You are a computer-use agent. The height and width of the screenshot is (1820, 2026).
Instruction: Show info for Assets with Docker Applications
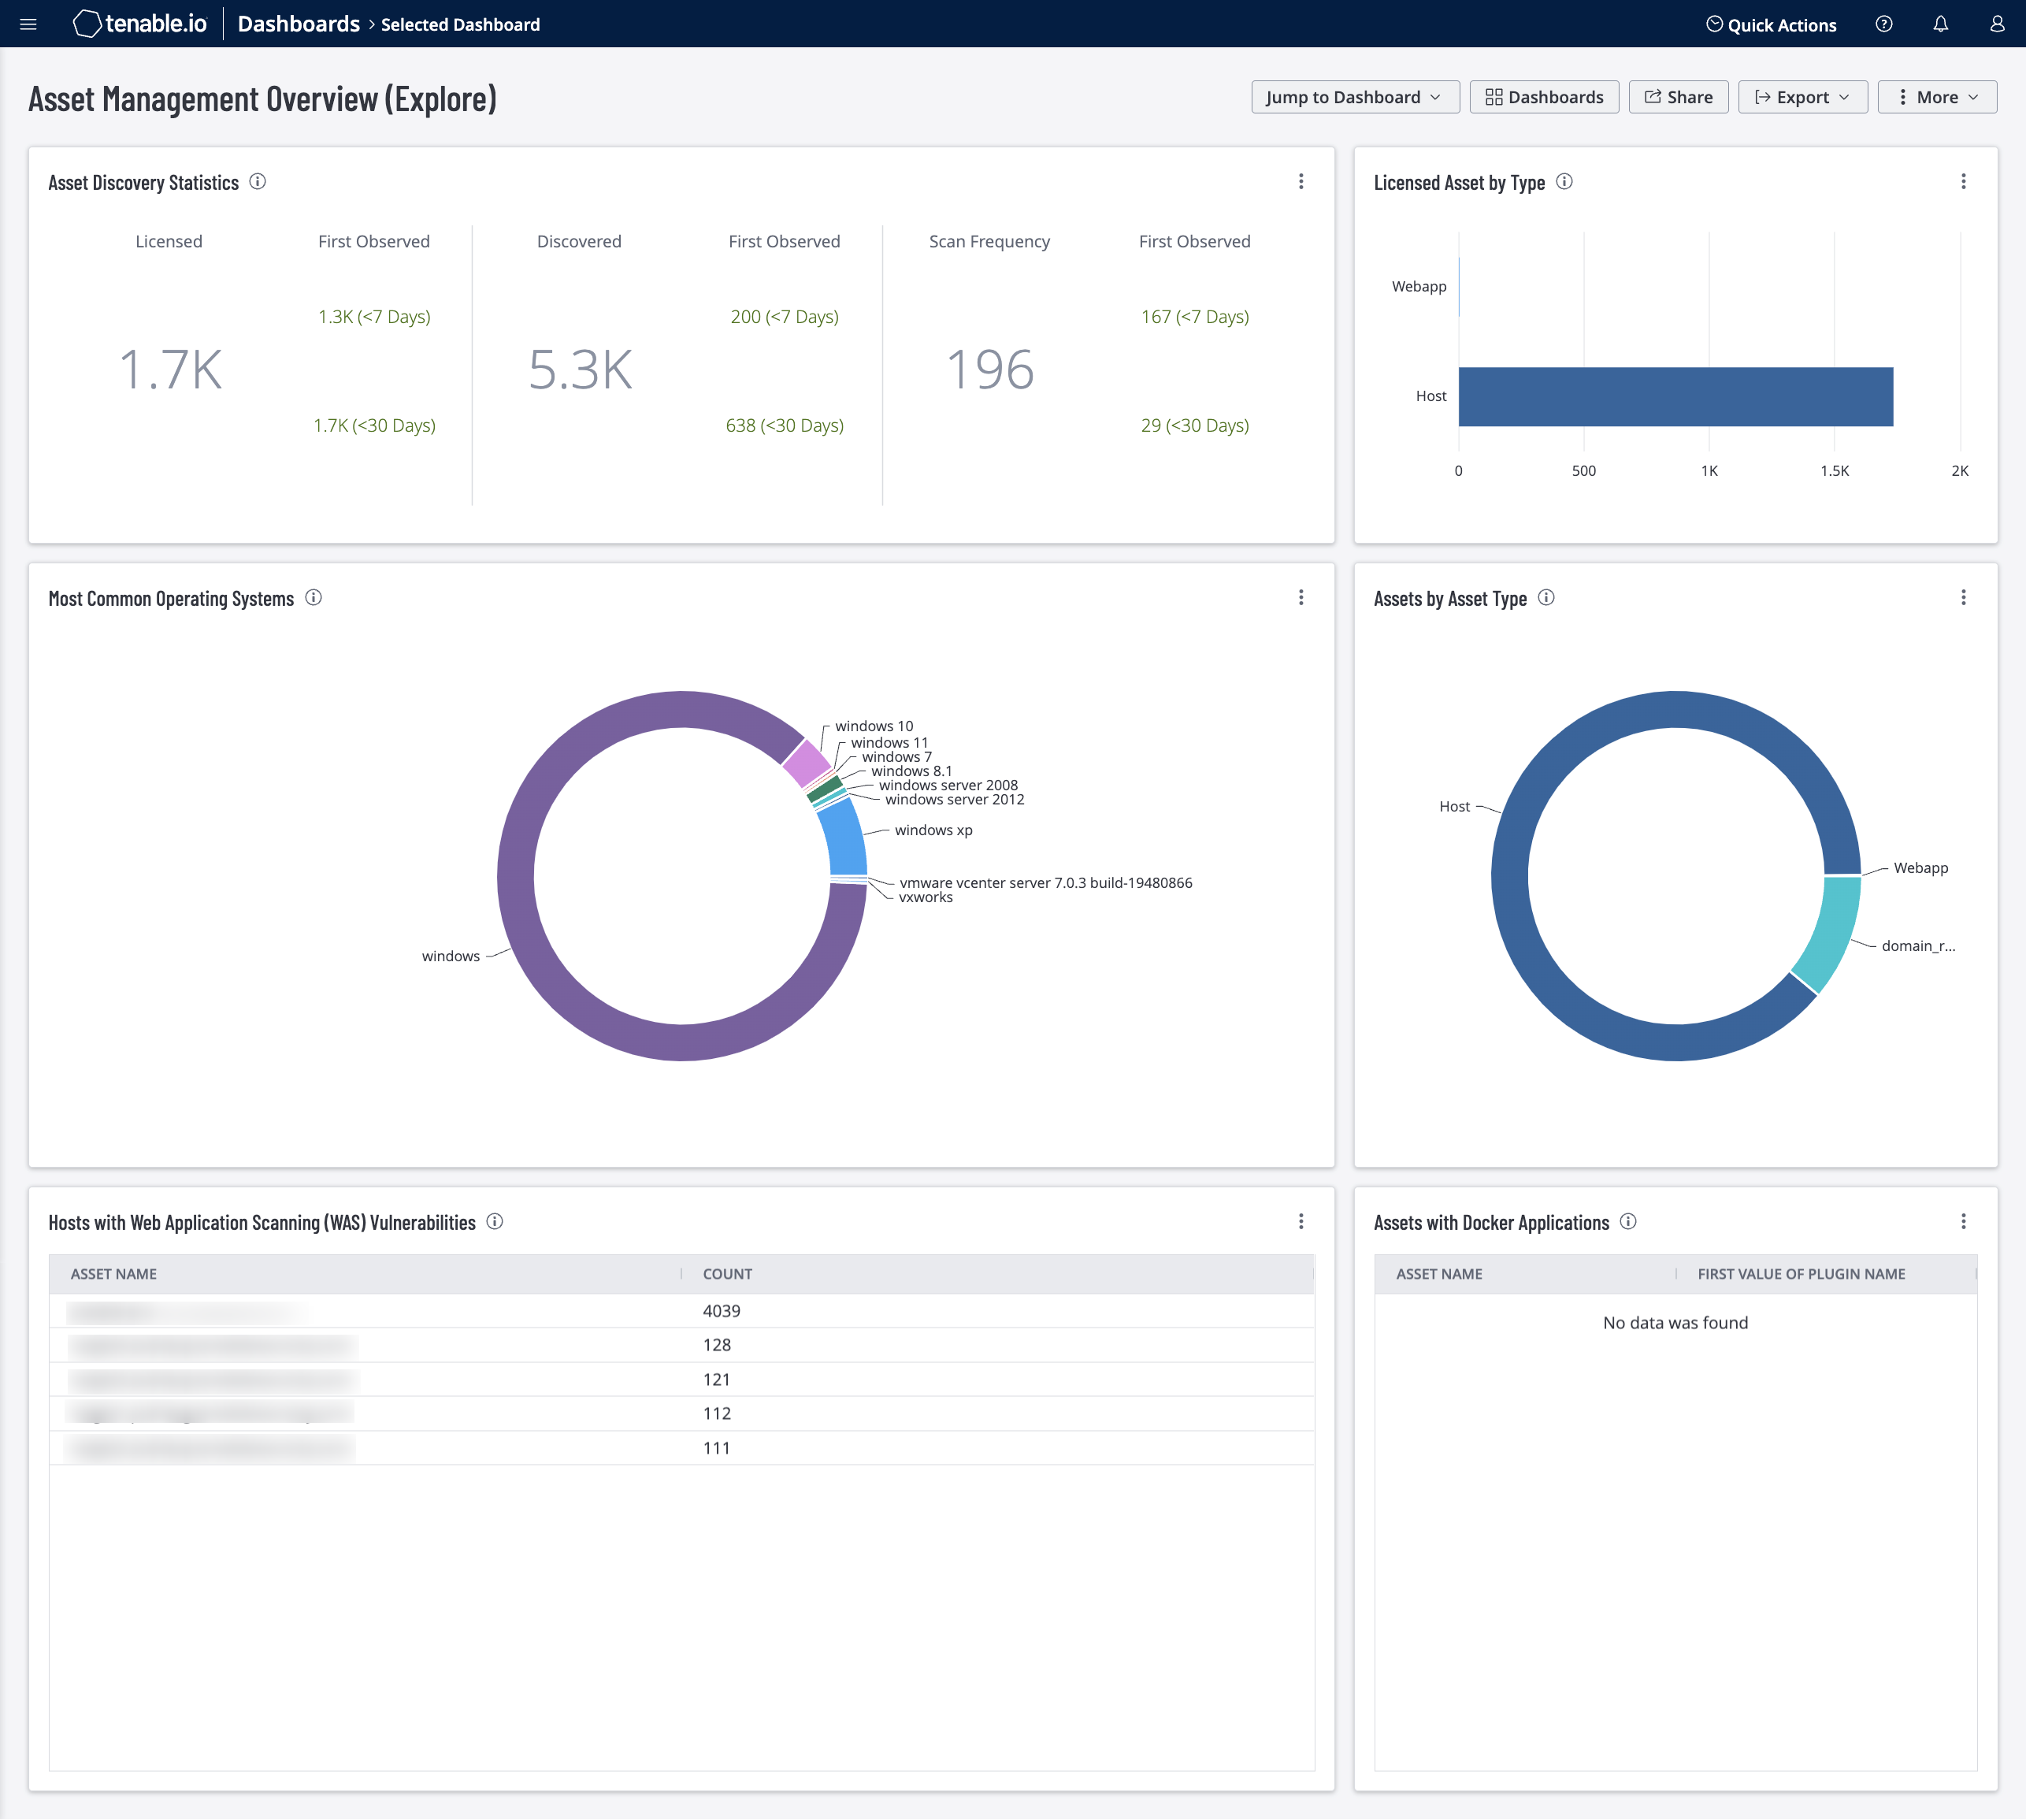(1629, 1221)
